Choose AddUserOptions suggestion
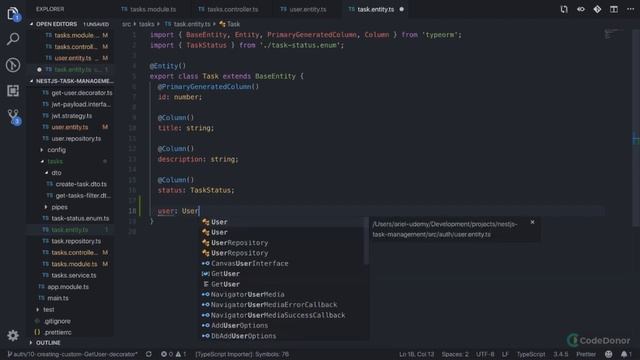This screenshot has width=640, height=360. (282, 326)
